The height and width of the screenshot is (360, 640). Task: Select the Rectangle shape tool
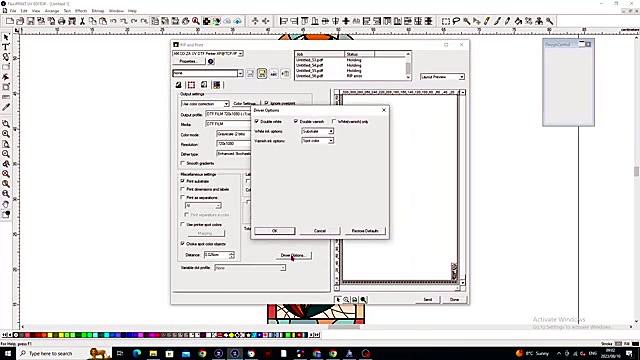pos(6,67)
